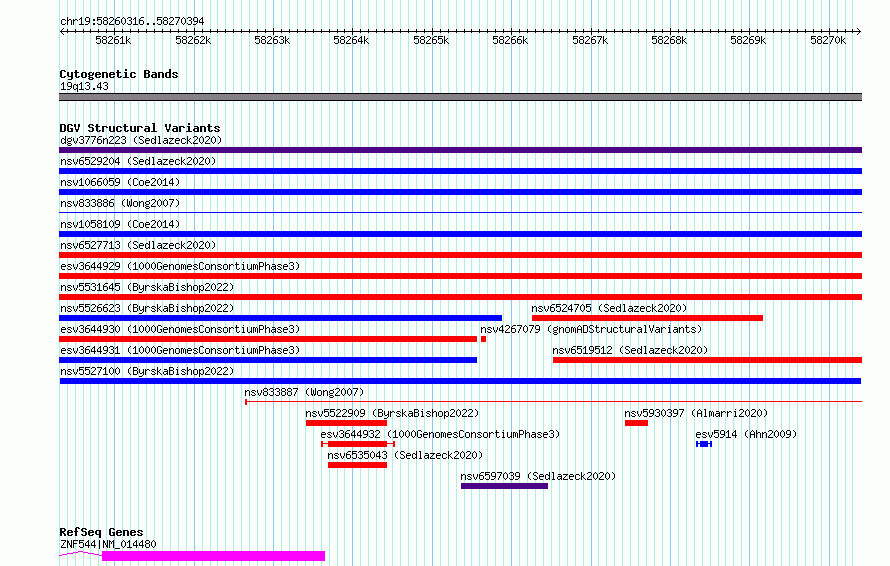Click the nsv5527100 blue bar
The height and width of the screenshot is (566, 890).
(x=460, y=381)
